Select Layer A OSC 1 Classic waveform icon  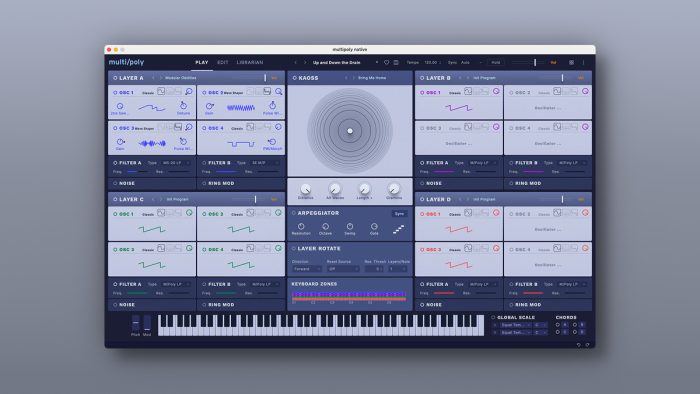(161, 91)
